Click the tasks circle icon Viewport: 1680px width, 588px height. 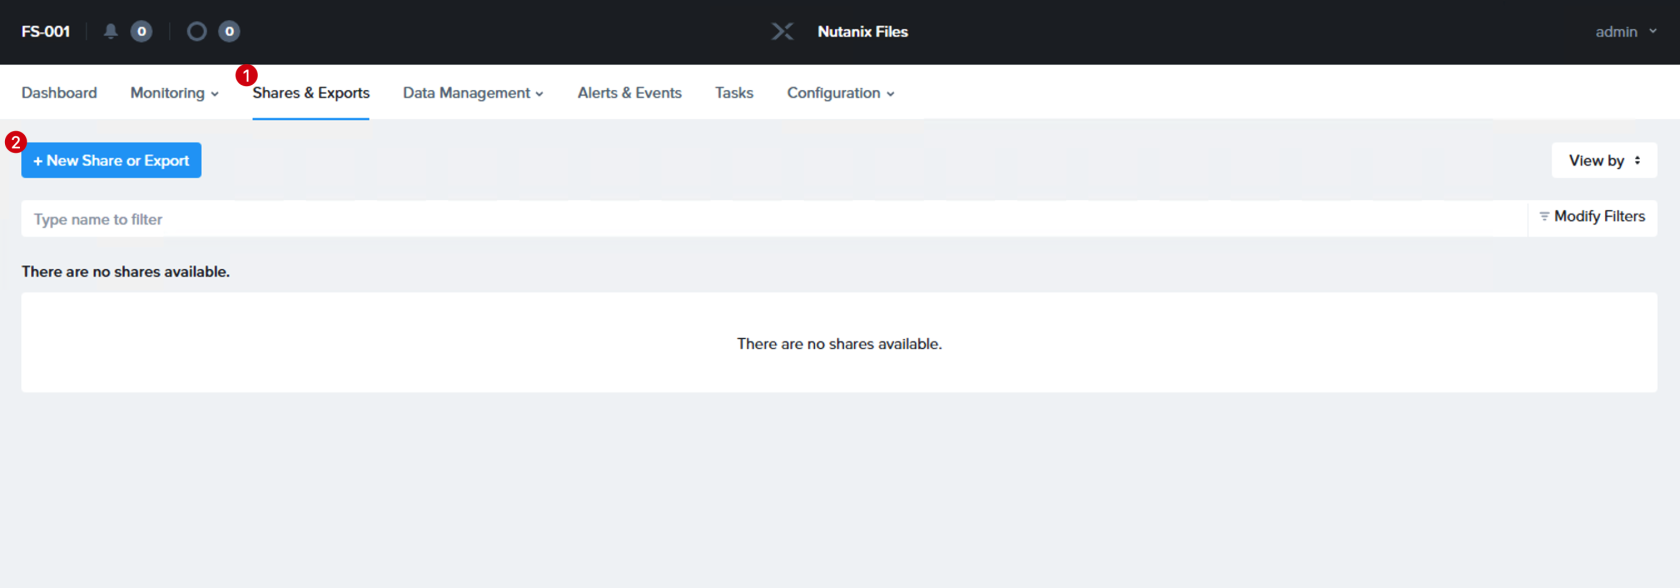click(197, 31)
